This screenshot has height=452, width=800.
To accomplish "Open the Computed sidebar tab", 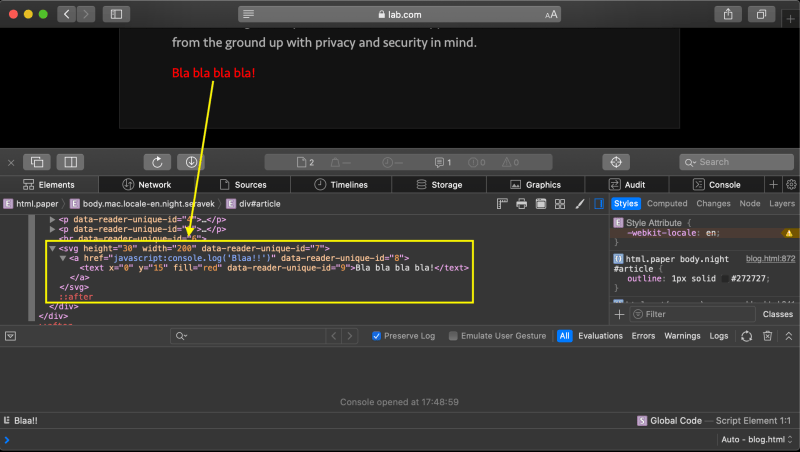I will click(x=667, y=204).
